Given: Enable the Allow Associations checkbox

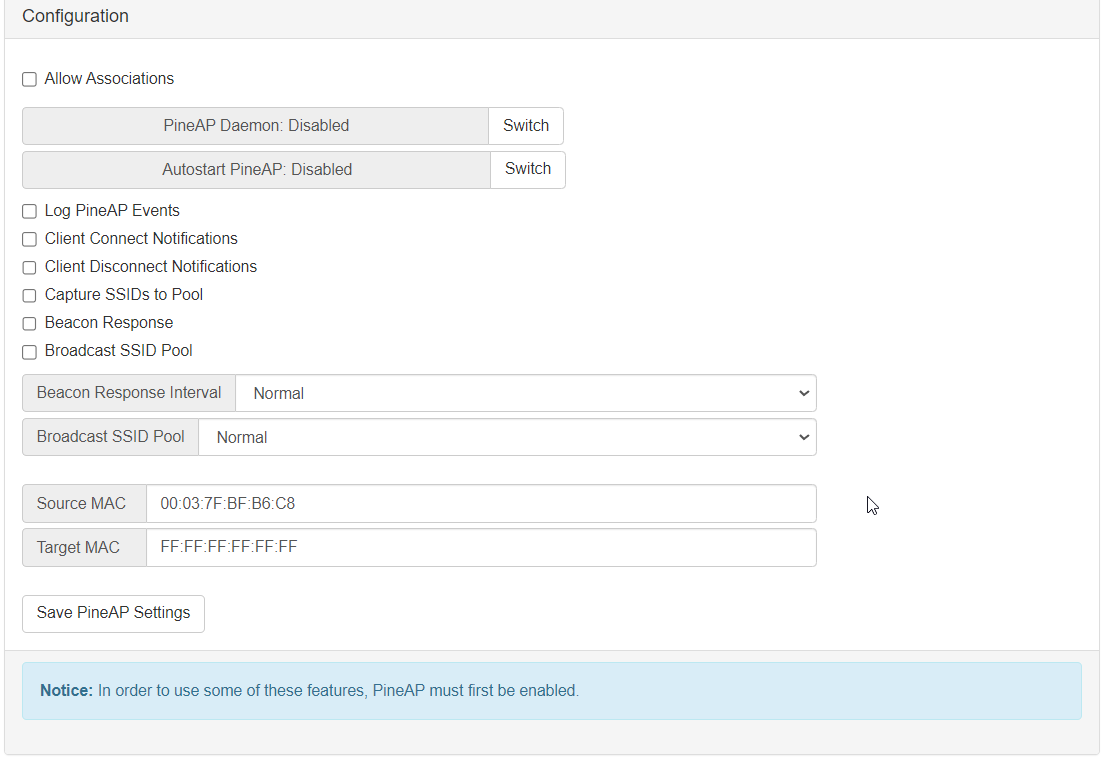Looking at the screenshot, I should [29, 79].
